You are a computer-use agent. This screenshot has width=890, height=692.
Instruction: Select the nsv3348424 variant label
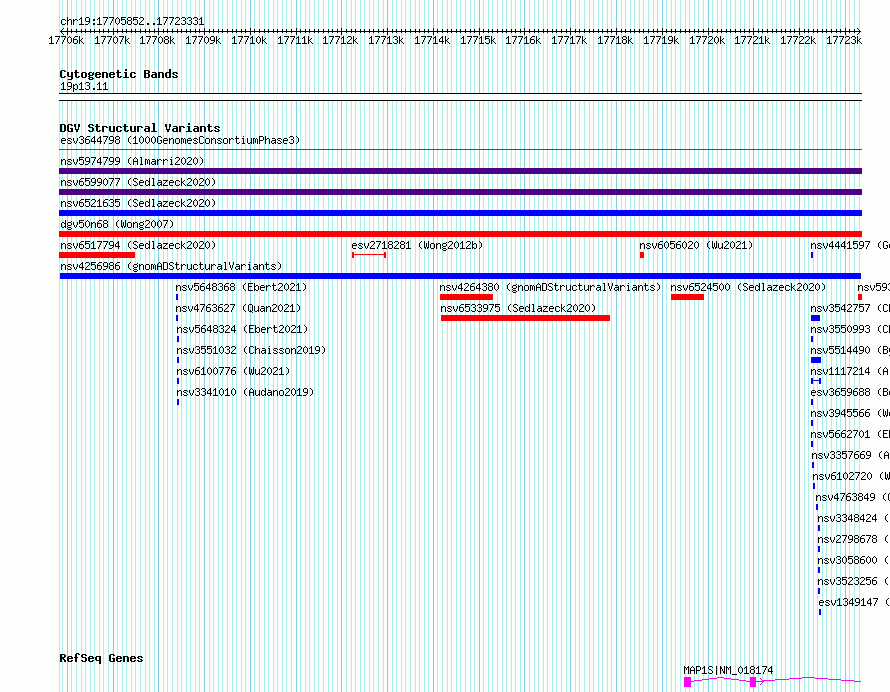click(854, 518)
